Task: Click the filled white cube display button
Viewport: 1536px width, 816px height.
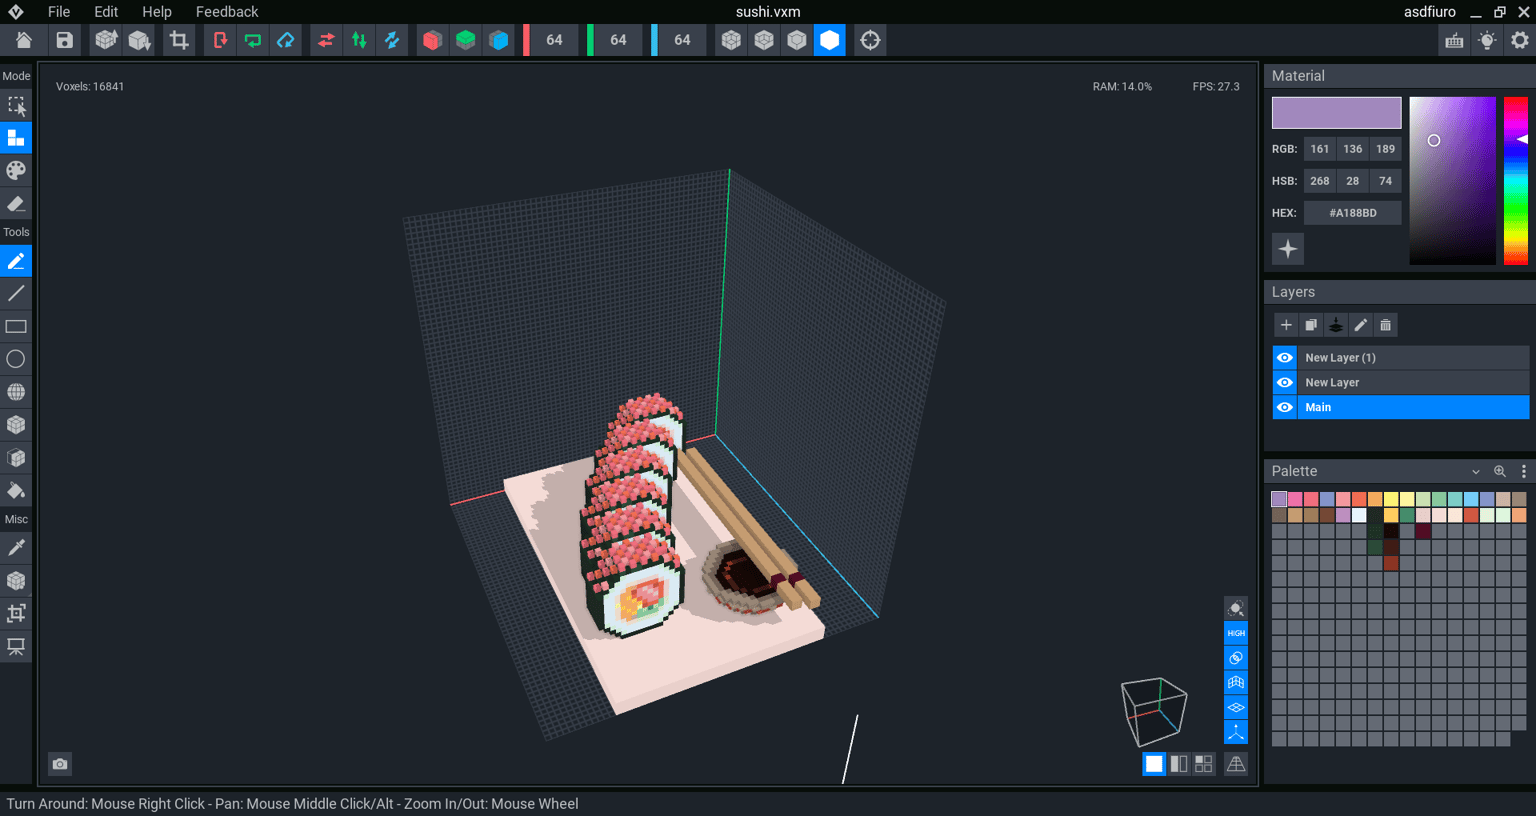Action: (x=829, y=40)
